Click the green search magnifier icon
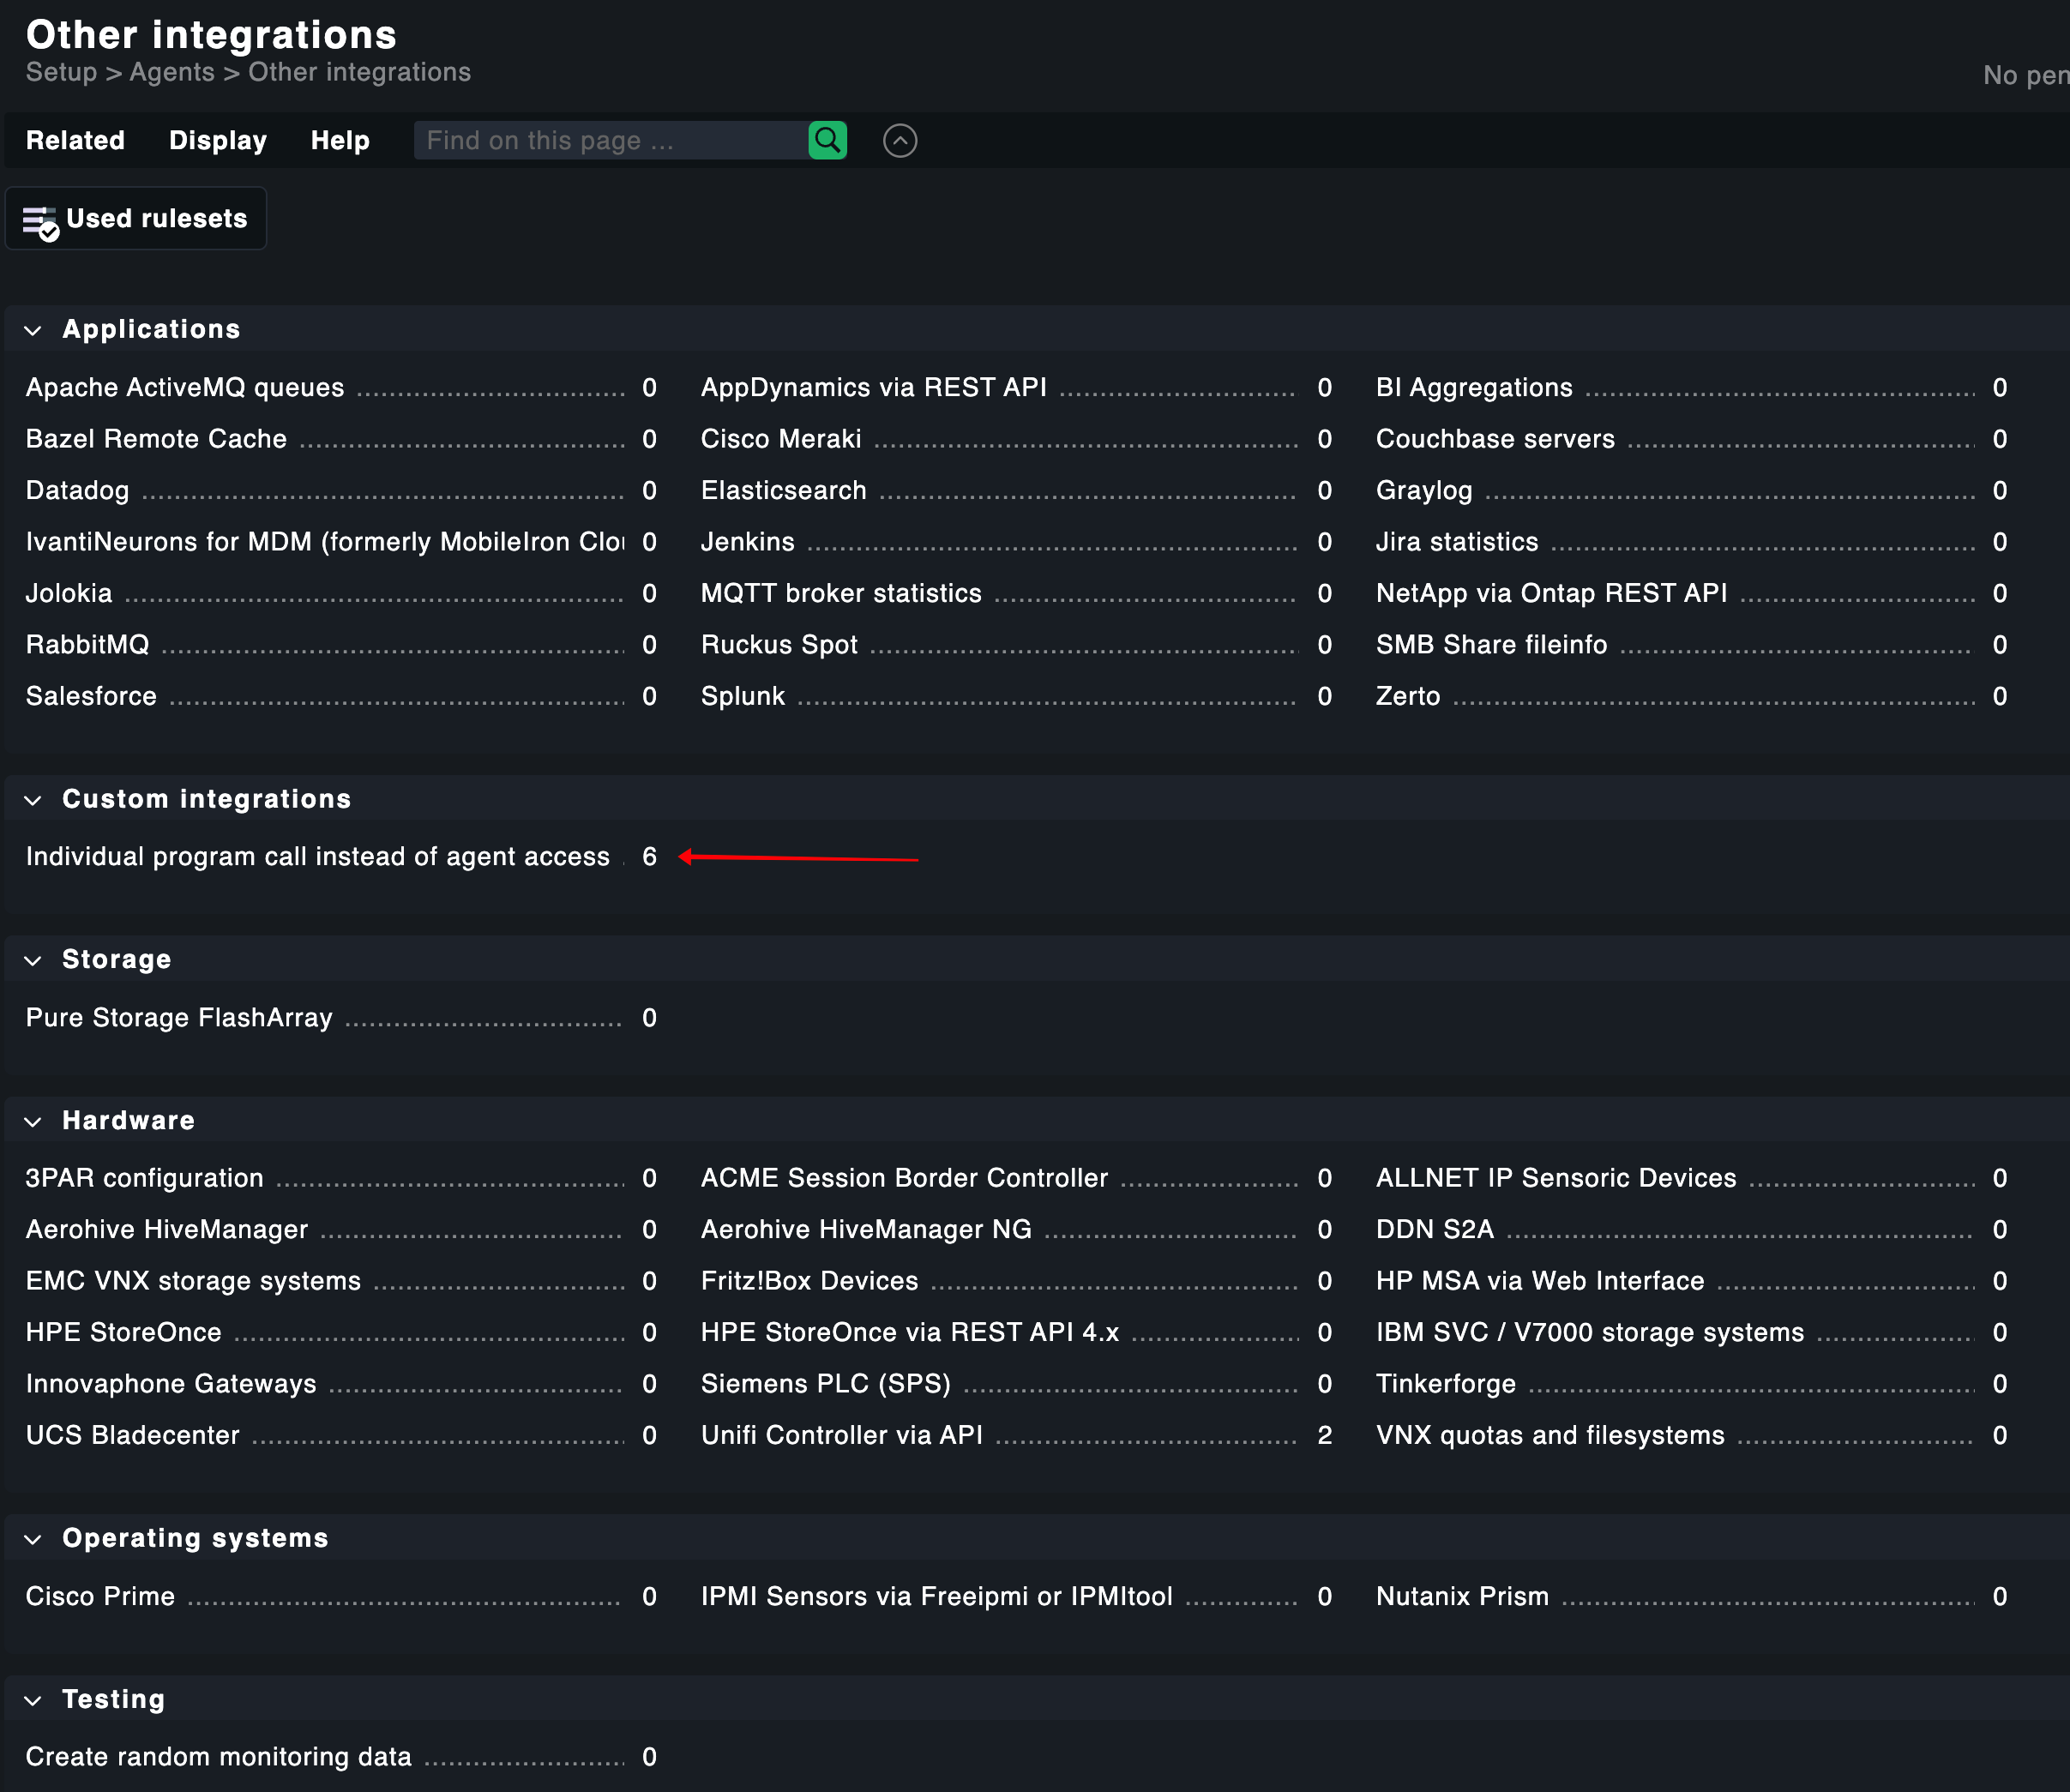2070x1792 pixels. [x=827, y=140]
